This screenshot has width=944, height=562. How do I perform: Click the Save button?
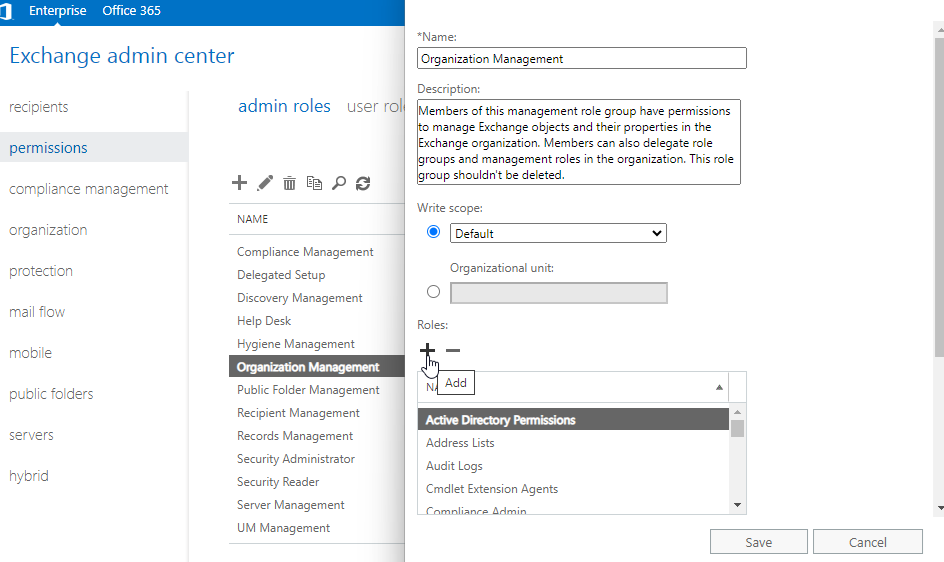coord(758,542)
